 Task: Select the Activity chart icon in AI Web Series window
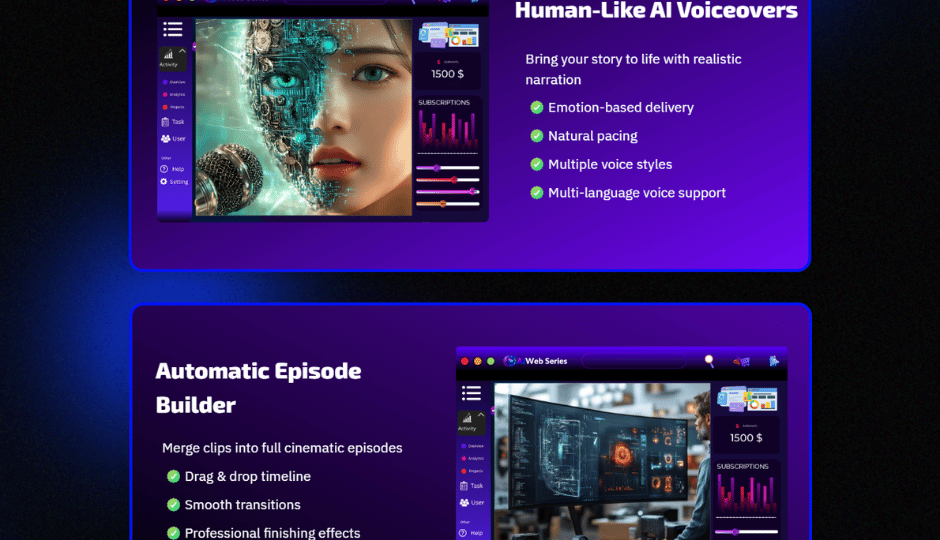467,419
